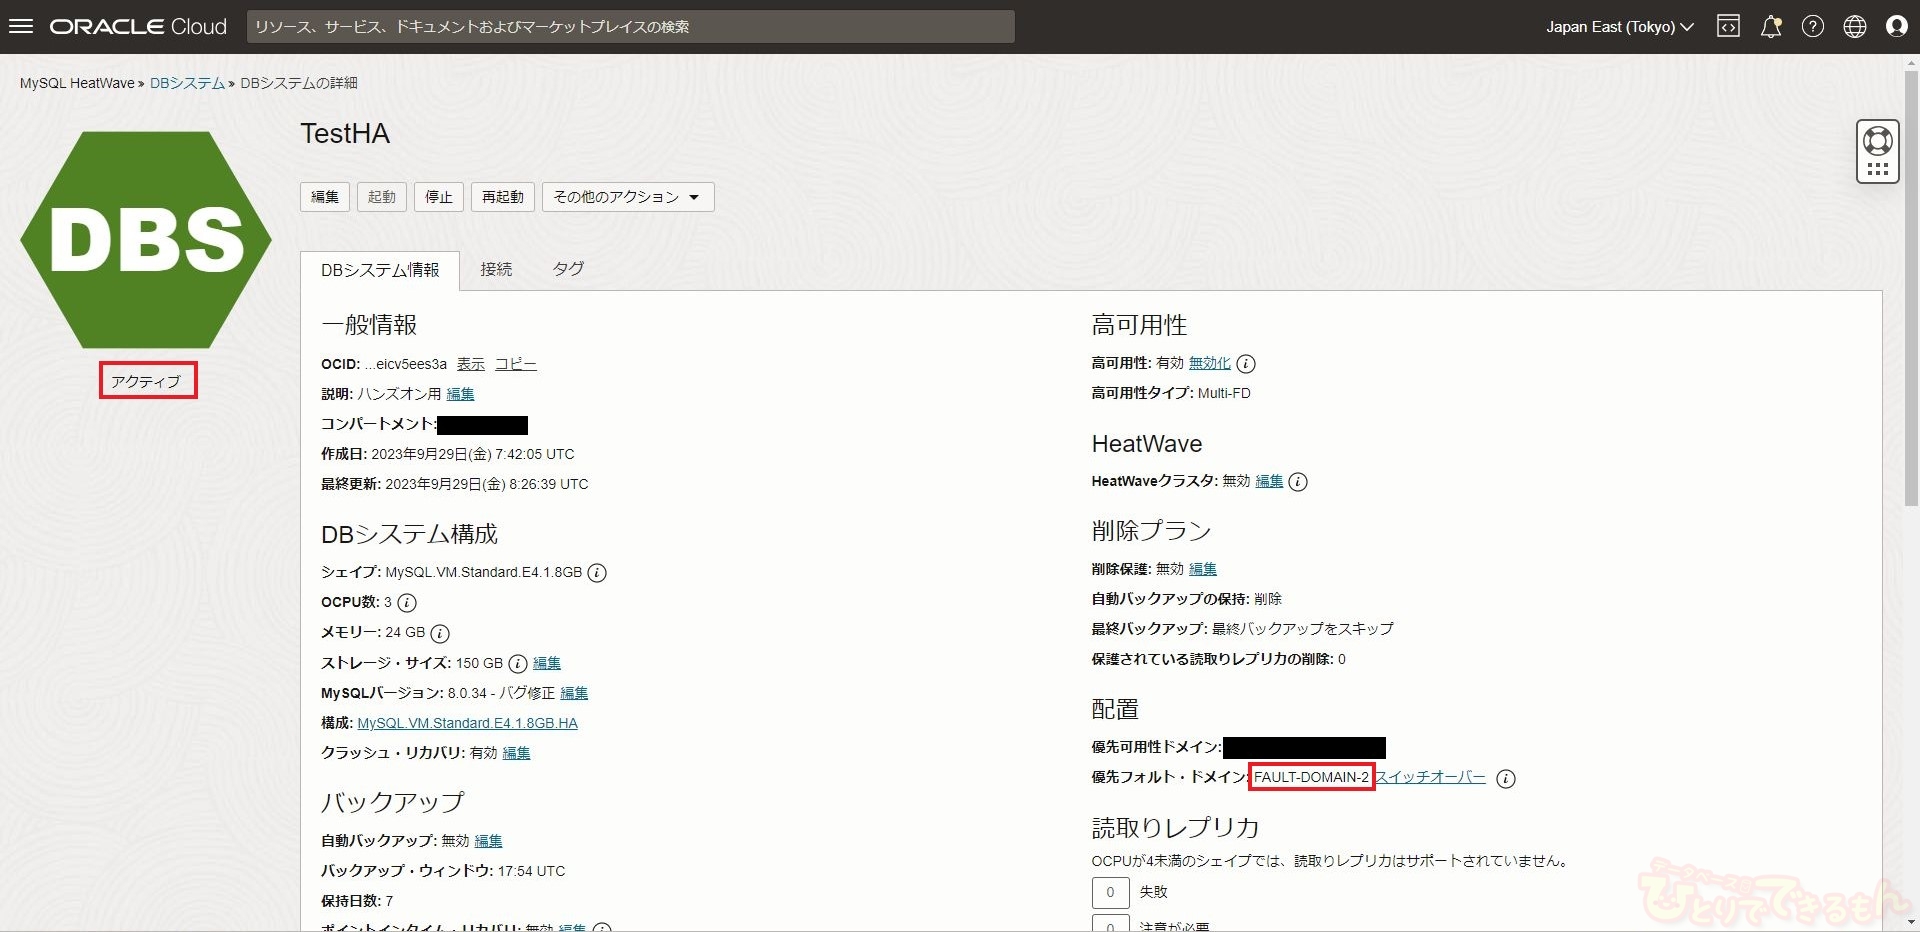This screenshot has height=932, width=1920.
Task: Switch to the 接続 tab
Action: click(x=496, y=269)
